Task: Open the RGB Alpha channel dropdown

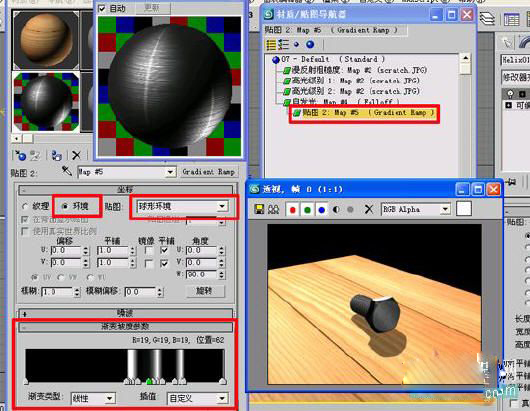Action: tap(416, 209)
